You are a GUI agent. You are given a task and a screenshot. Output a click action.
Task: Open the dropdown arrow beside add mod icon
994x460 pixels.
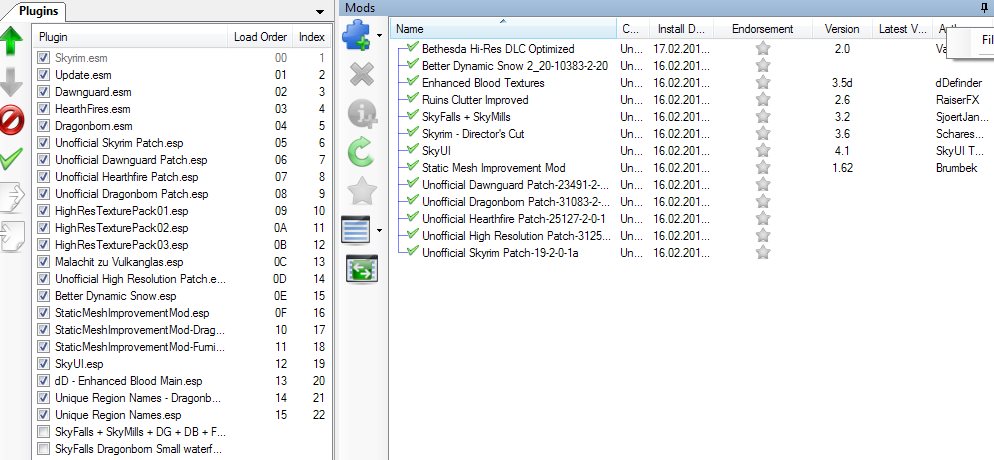pyautogui.click(x=380, y=38)
